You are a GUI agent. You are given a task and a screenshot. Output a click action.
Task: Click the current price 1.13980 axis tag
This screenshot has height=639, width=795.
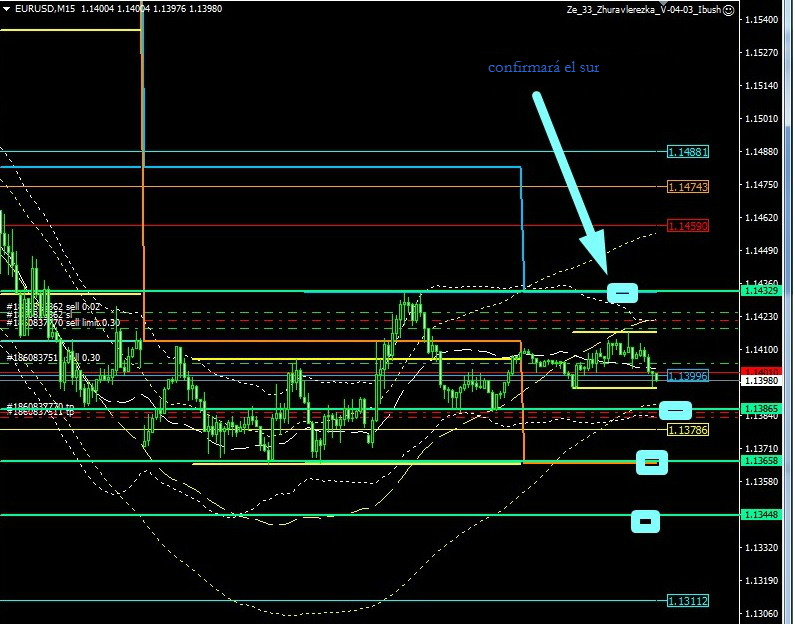pyautogui.click(x=760, y=381)
